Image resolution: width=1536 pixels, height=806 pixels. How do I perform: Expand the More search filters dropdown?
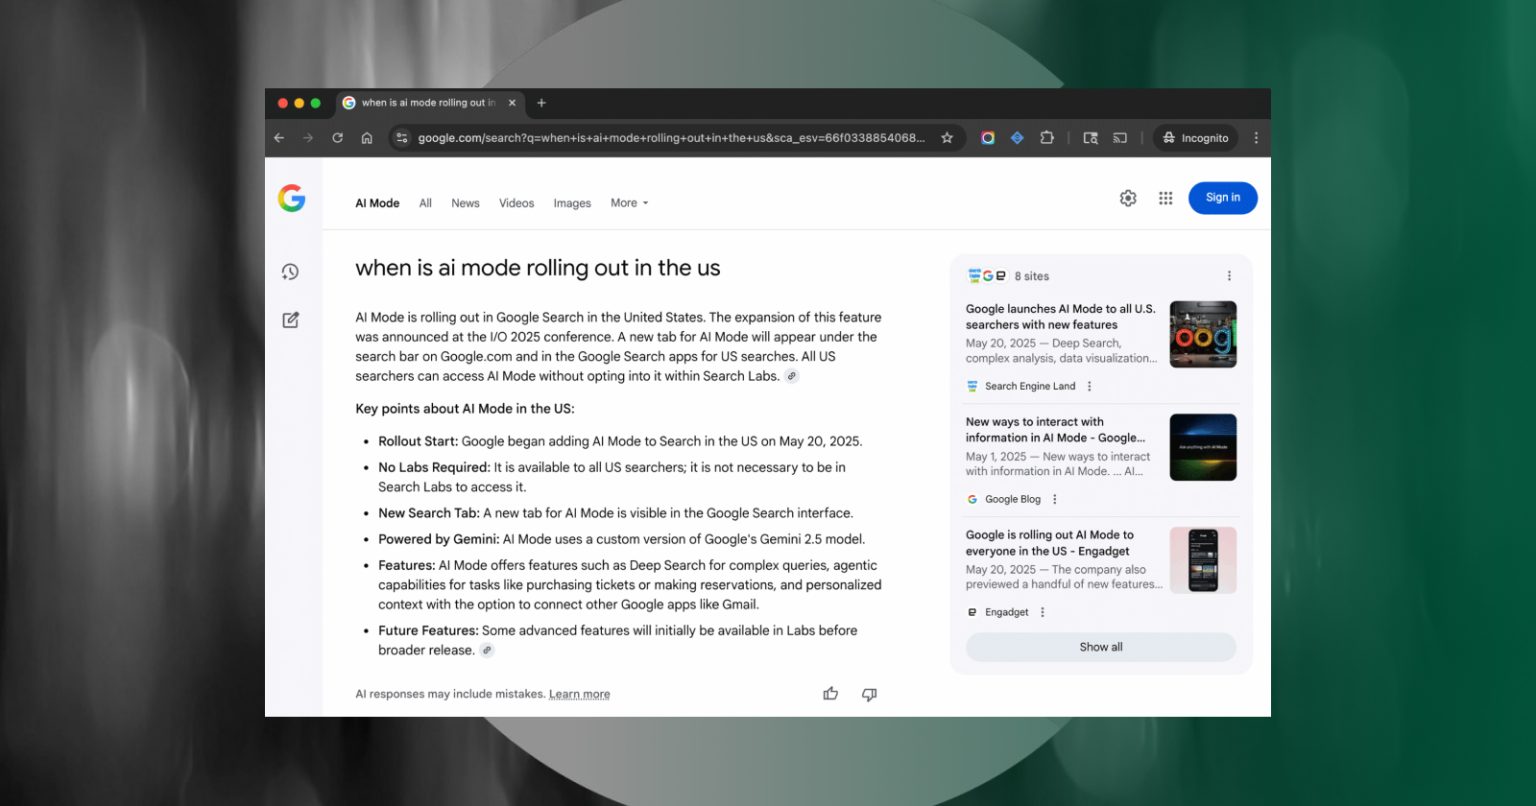coord(629,203)
